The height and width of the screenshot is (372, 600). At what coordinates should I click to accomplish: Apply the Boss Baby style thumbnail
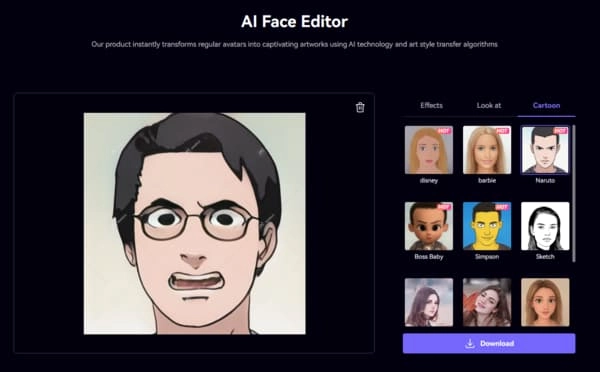429,226
